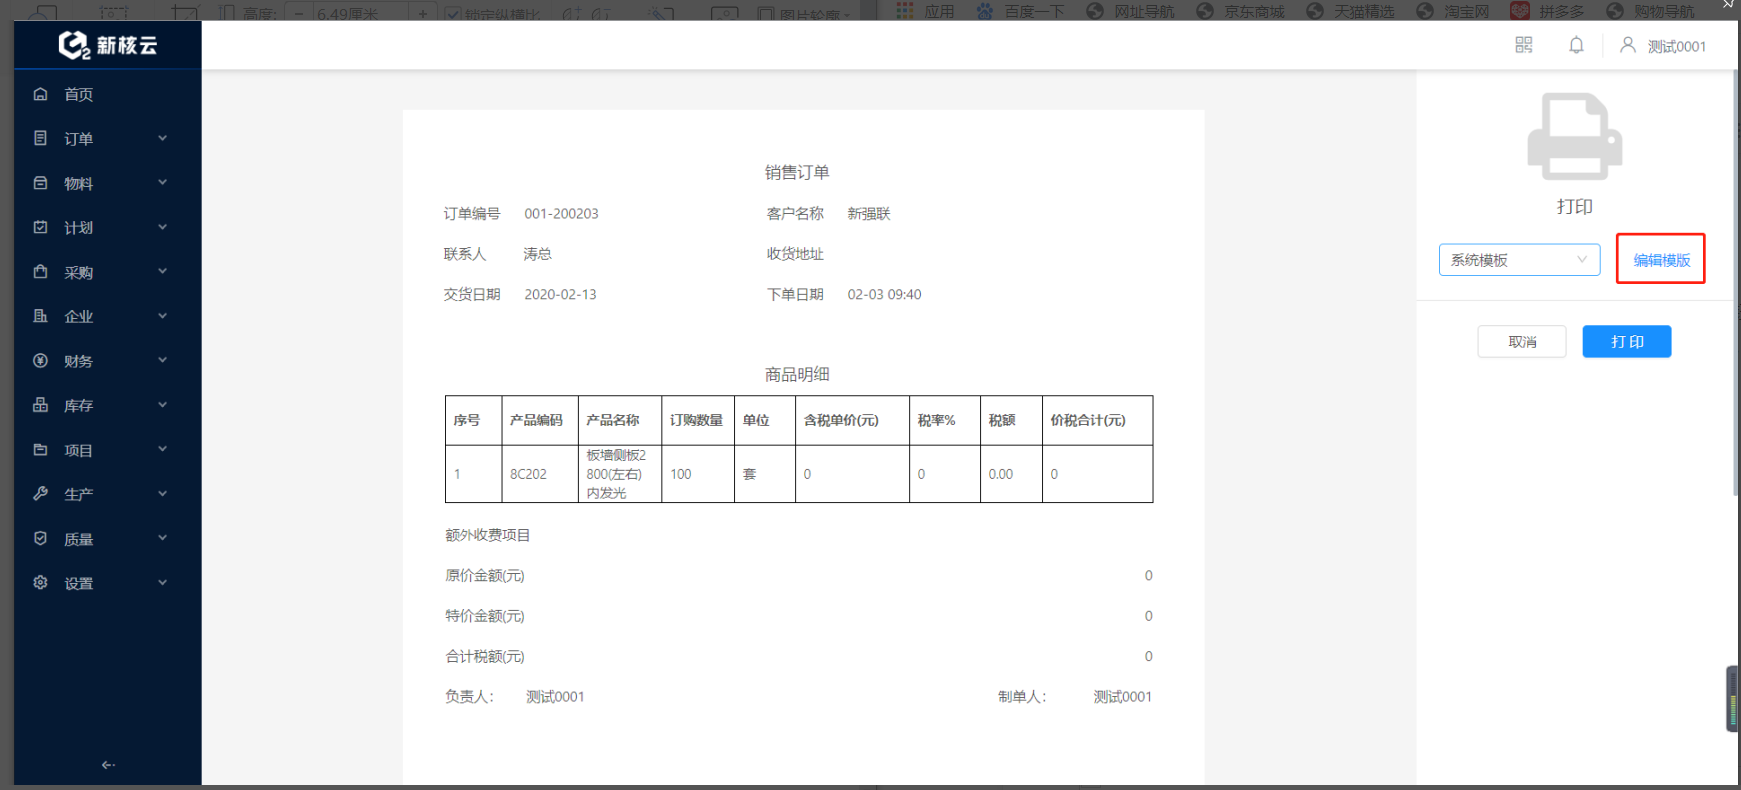This screenshot has width=1741, height=790.
Task: Go to 首页 menu item
Action: point(107,94)
